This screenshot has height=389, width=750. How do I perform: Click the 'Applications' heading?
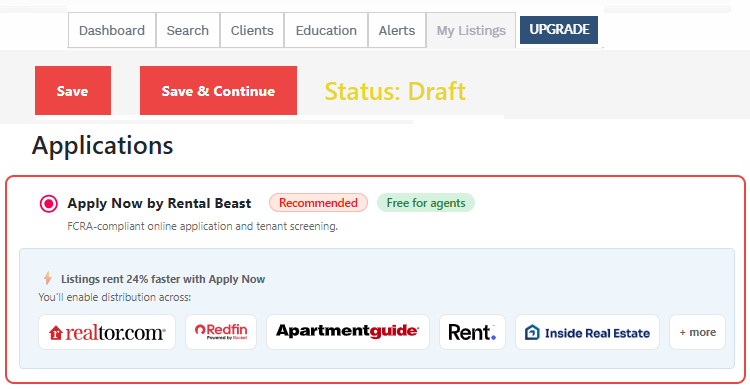point(102,145)
